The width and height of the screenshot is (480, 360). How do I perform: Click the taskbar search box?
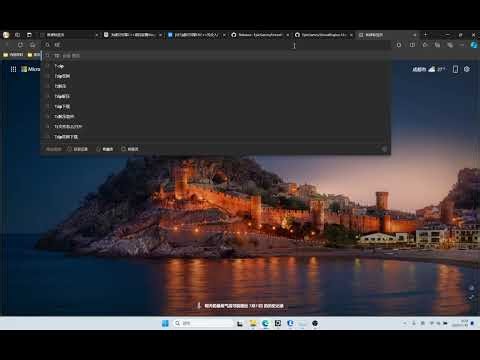(203, 323)
